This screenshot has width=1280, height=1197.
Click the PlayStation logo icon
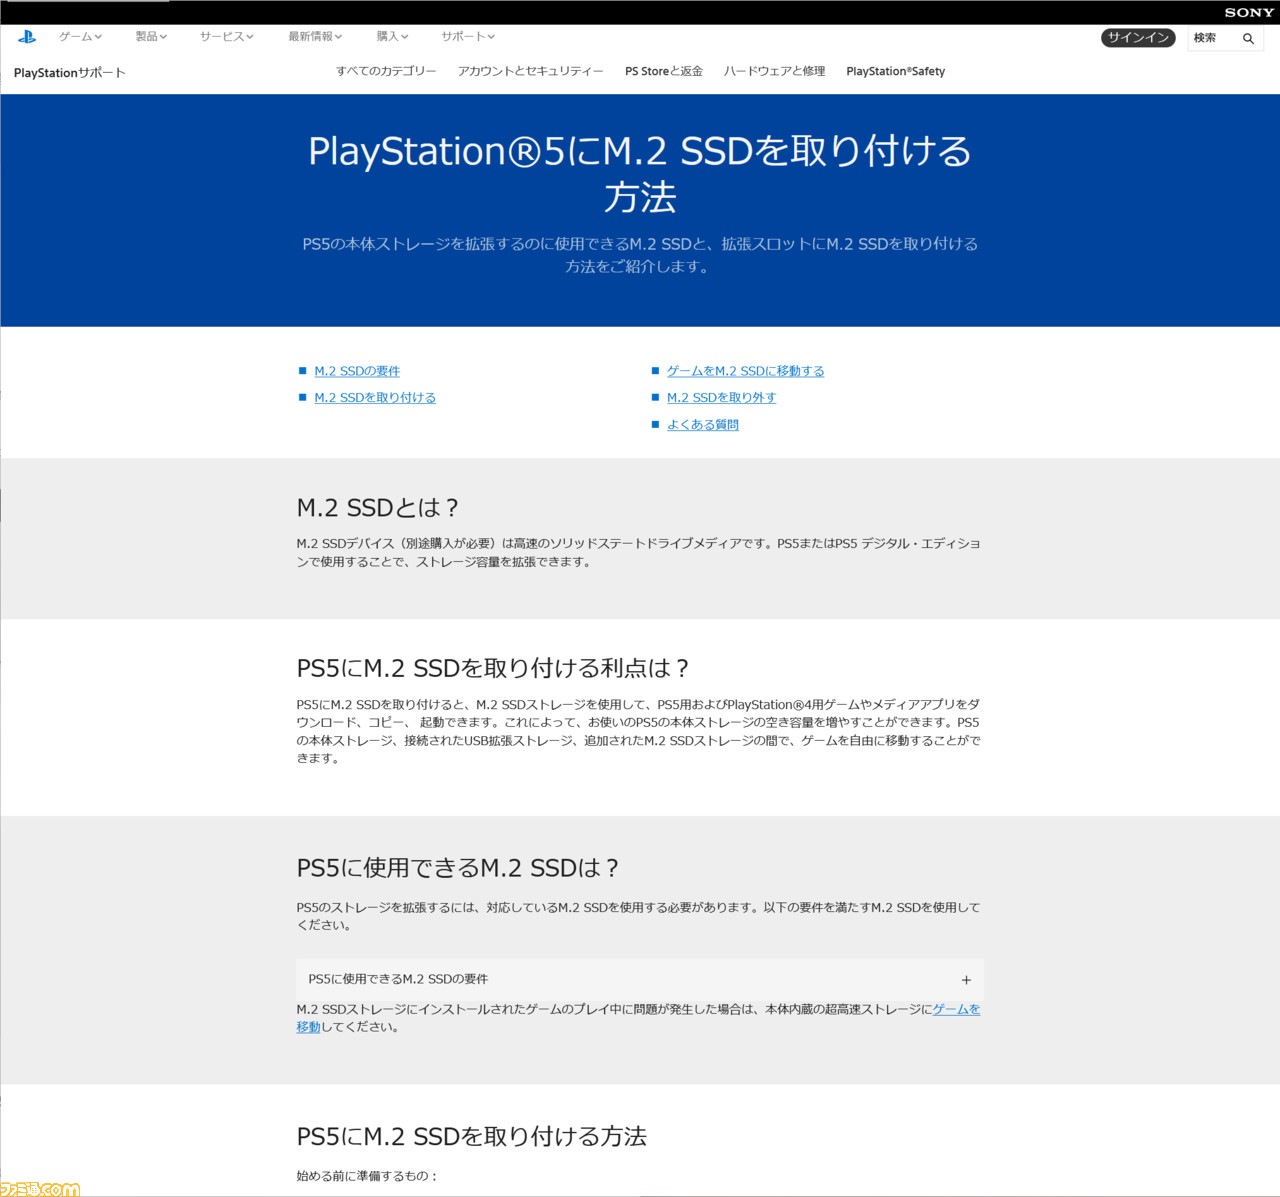(27, 37)
